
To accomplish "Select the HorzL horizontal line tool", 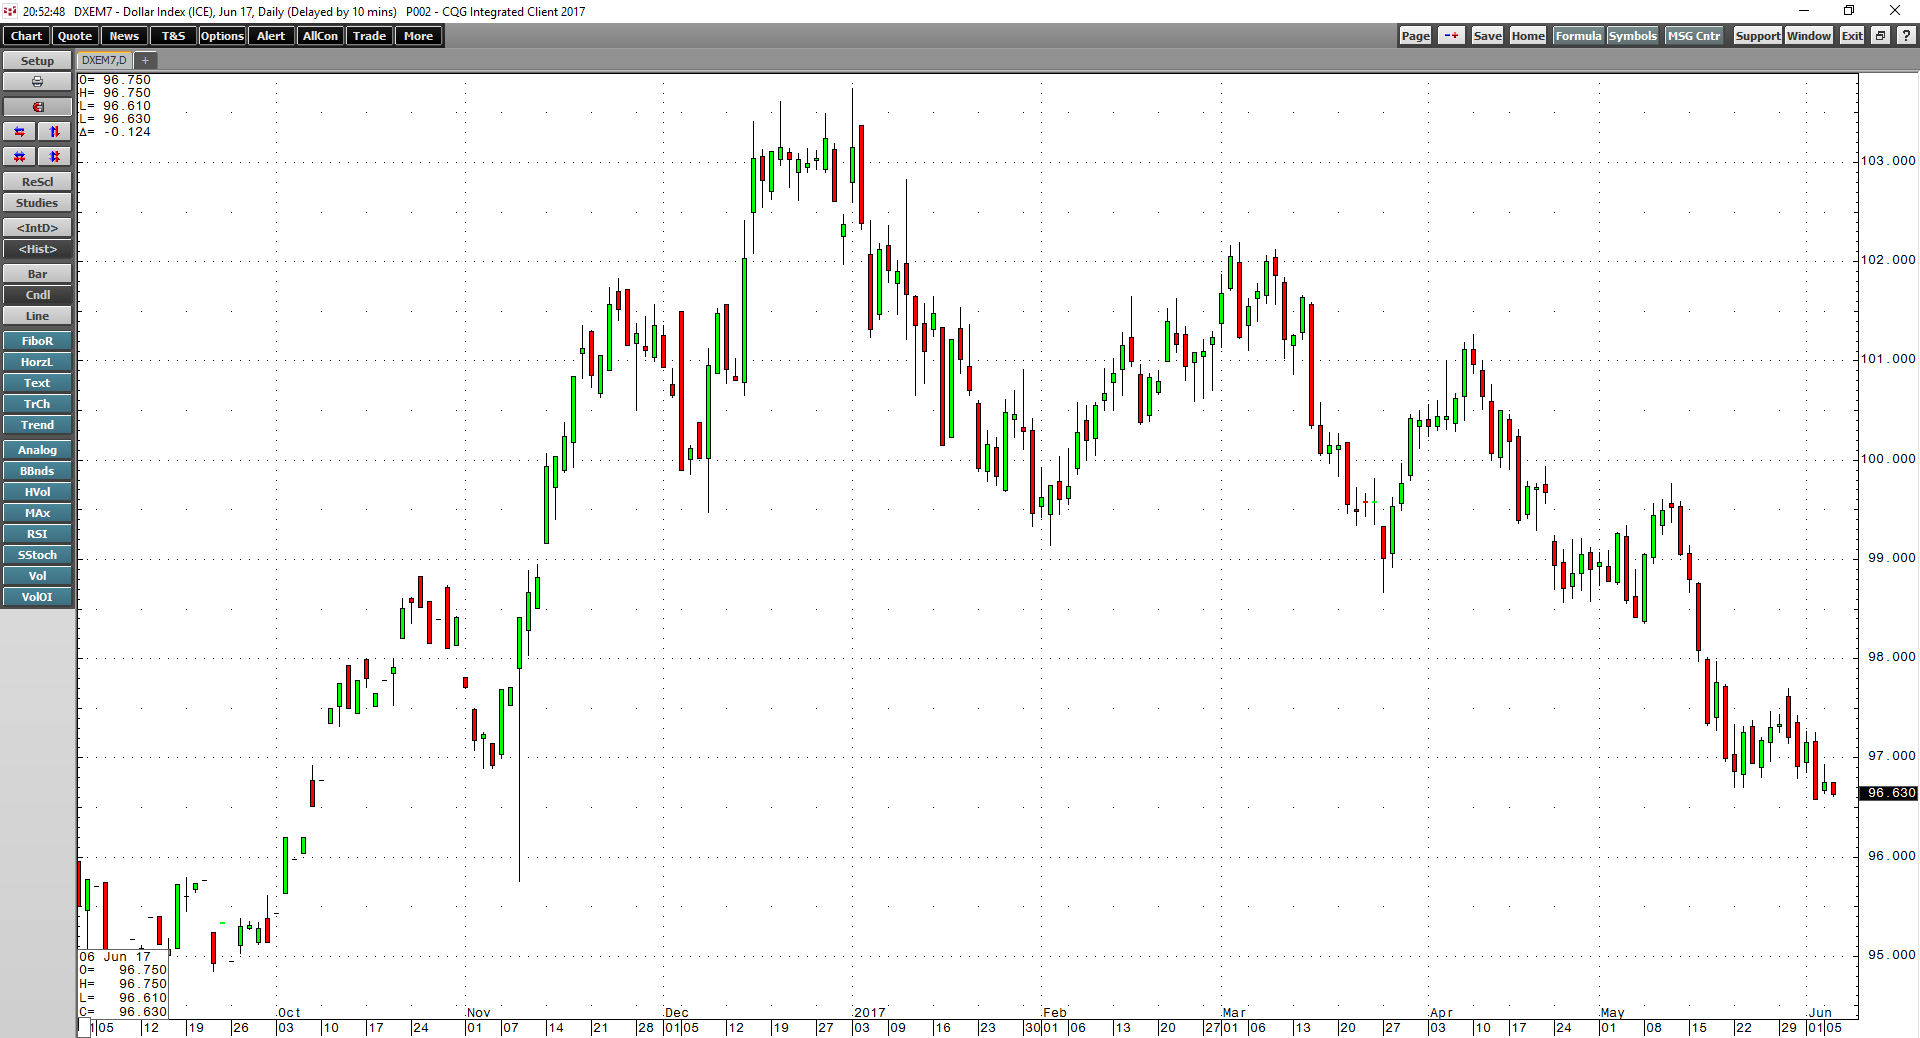I will pos(37,362).
